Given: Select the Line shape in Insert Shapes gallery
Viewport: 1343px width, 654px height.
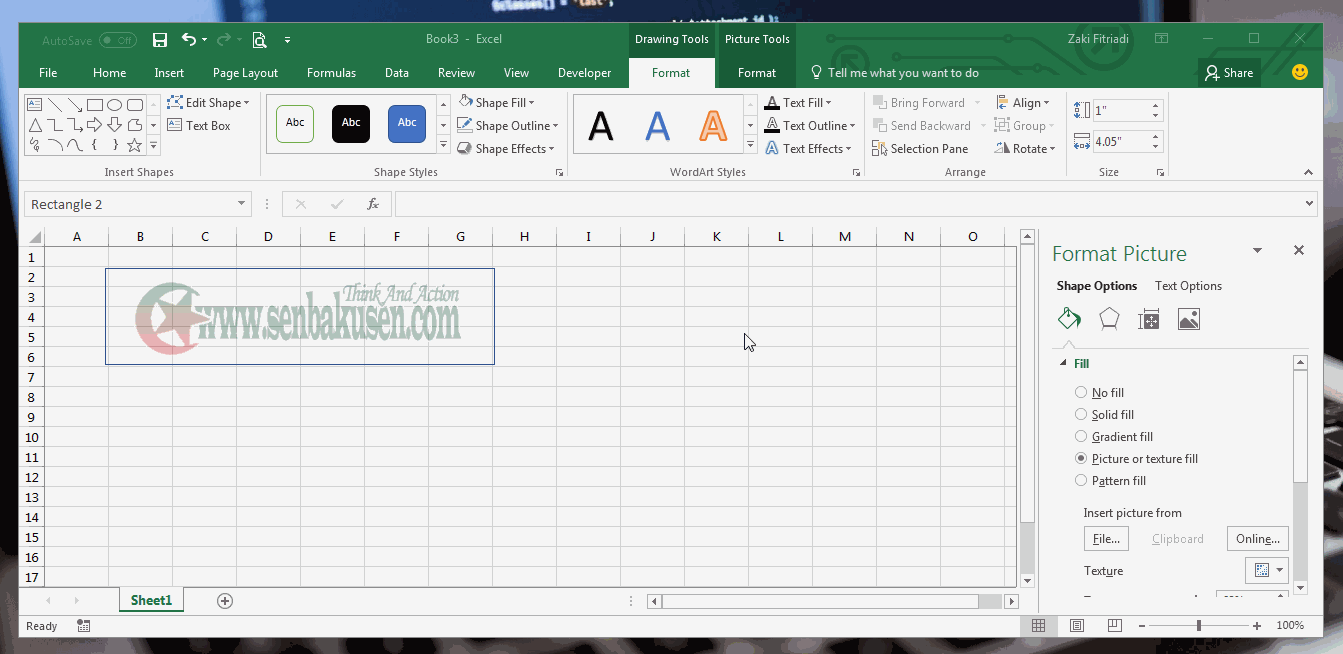Looking at the screenshot, I should tap(55, 104).
